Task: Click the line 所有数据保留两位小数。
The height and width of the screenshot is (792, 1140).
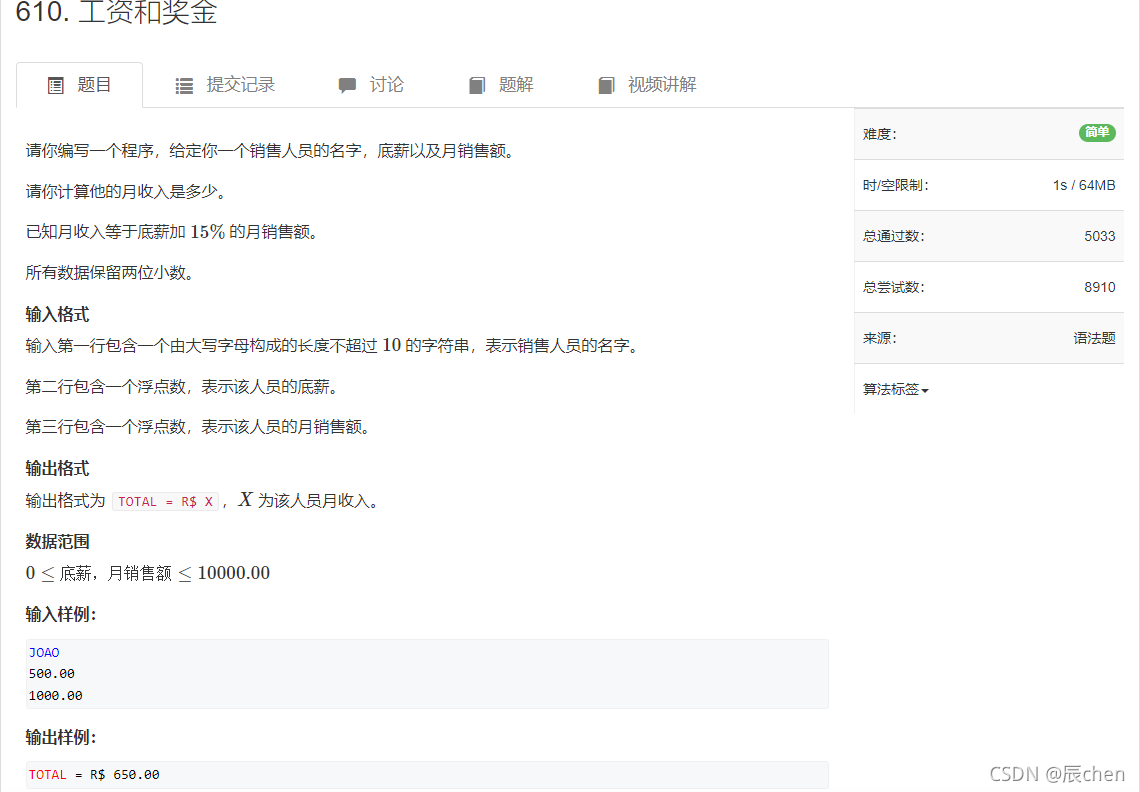Action: click(x=109, y=273)
